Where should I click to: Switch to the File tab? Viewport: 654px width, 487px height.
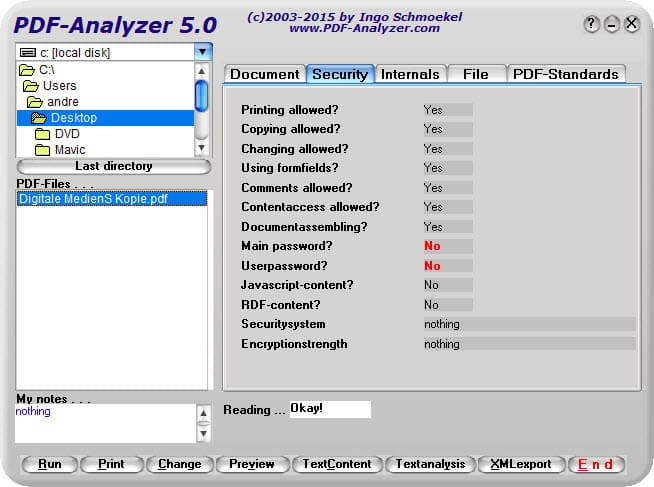coord(476,74)
